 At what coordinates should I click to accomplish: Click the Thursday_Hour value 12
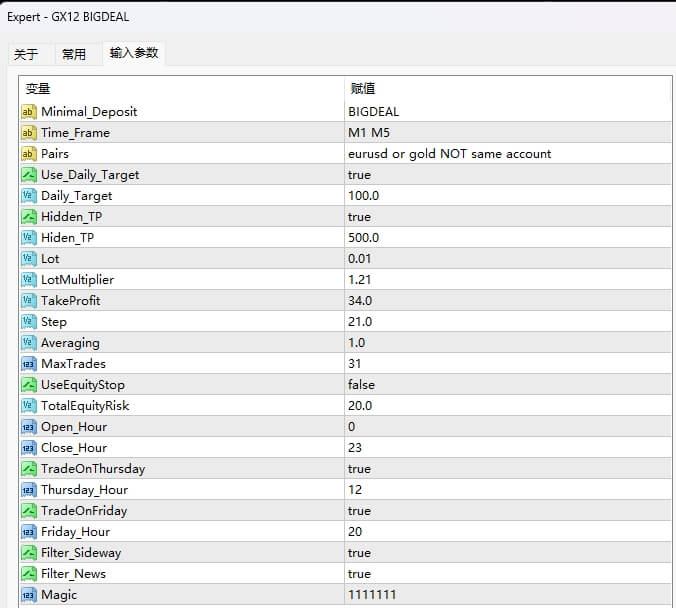click(x=355, y=490)
